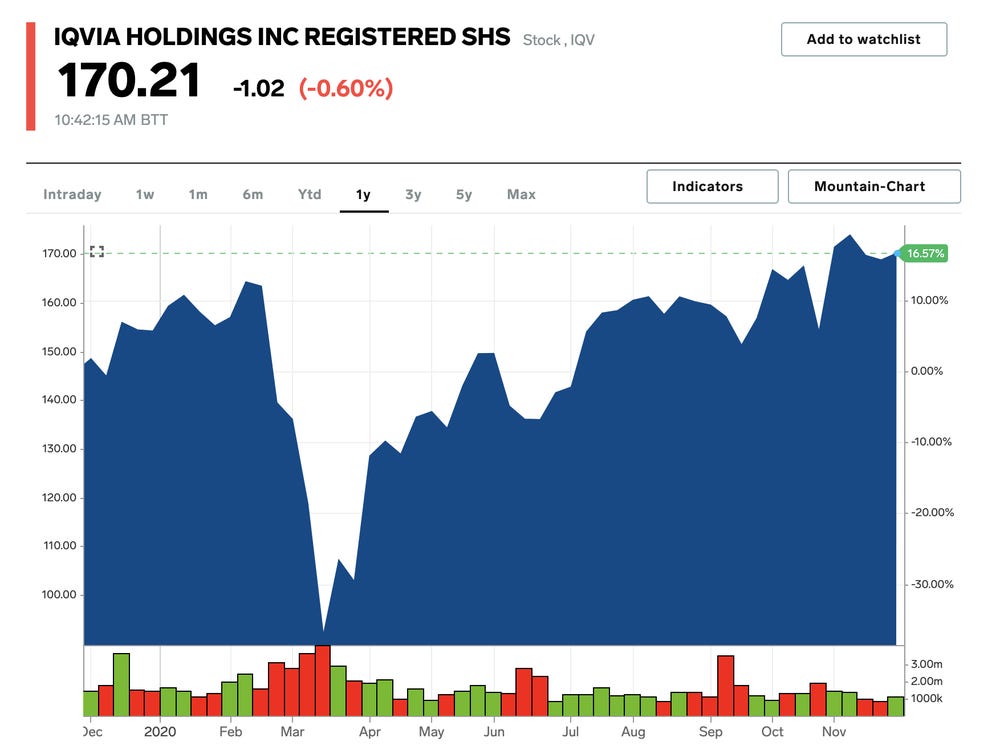This screenshot has width=1000, height=750.
Task: Click the 130.00 price axis label
Action: (x=59, y=448)
